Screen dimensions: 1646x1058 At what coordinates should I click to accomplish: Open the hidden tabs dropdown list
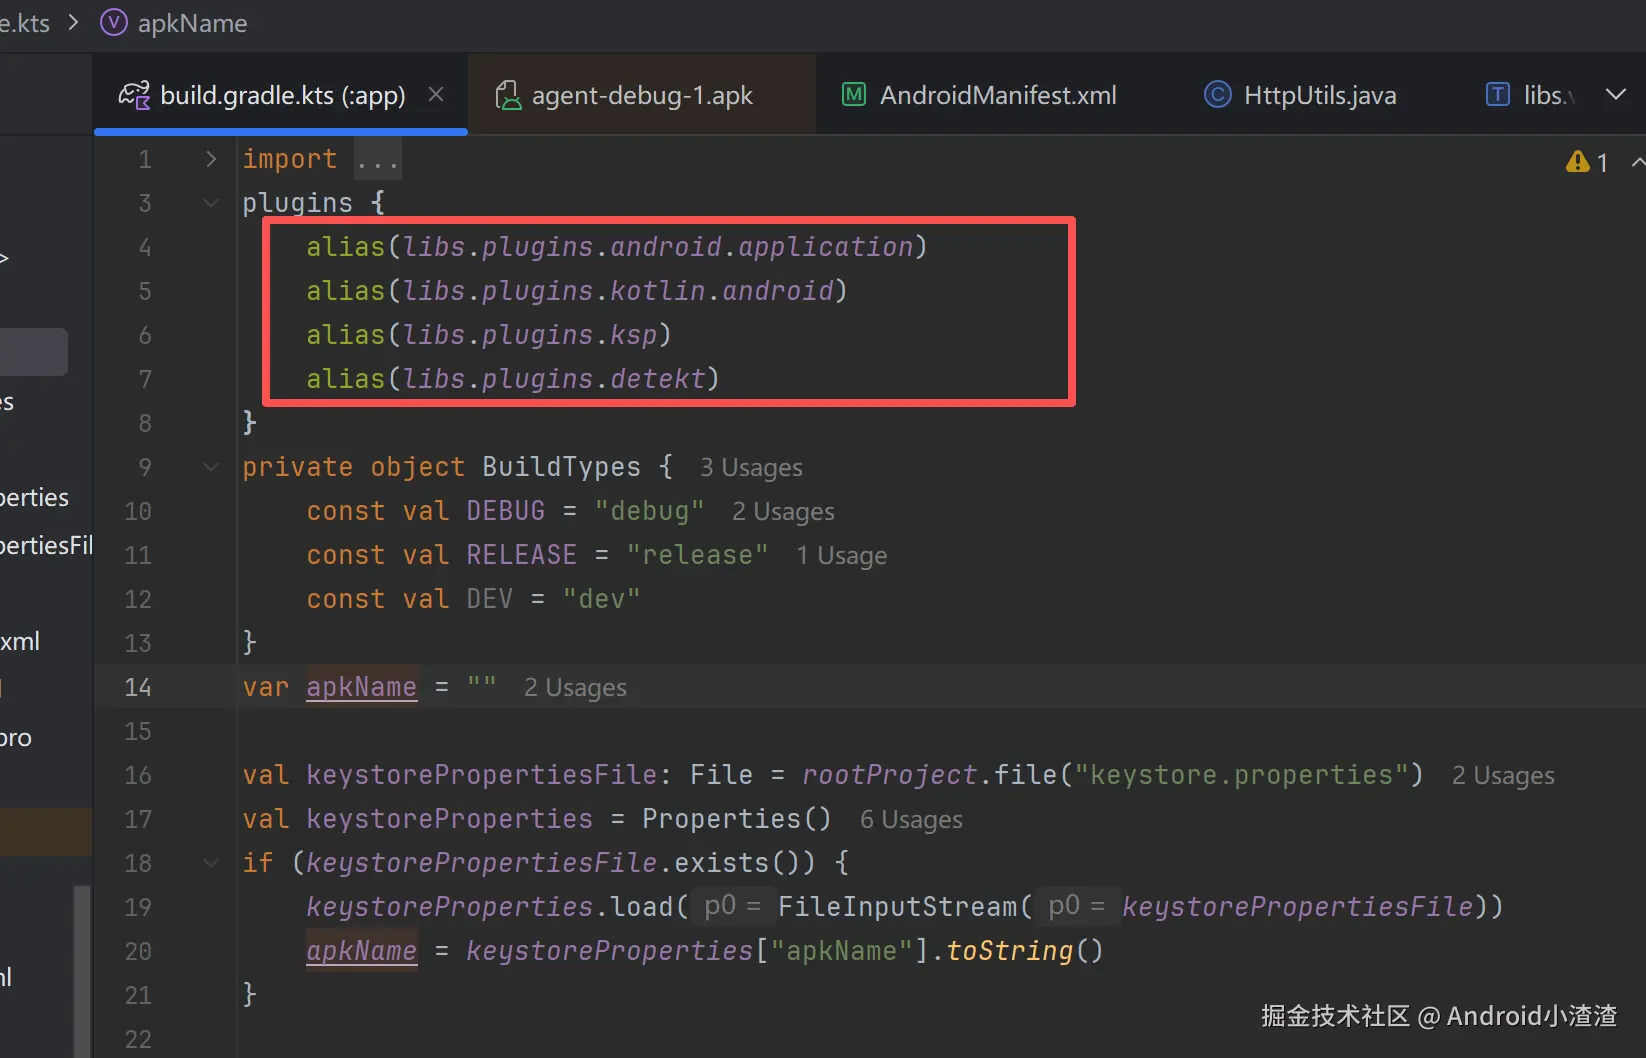coord(1615,95)
